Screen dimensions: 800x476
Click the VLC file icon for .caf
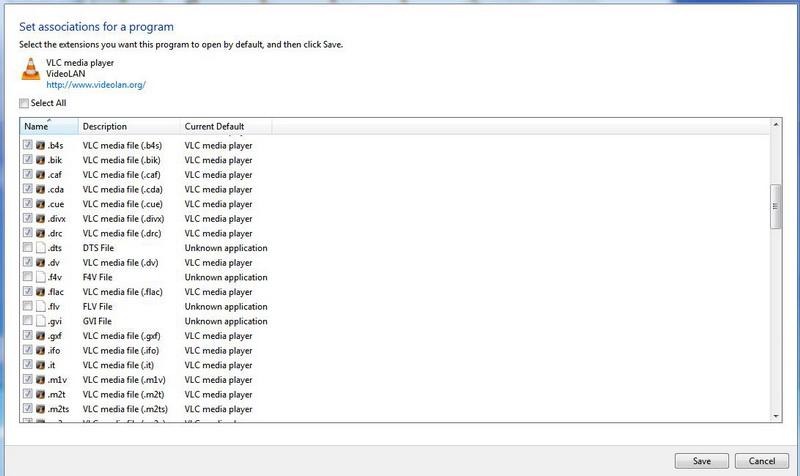click(x=40, y=175)
